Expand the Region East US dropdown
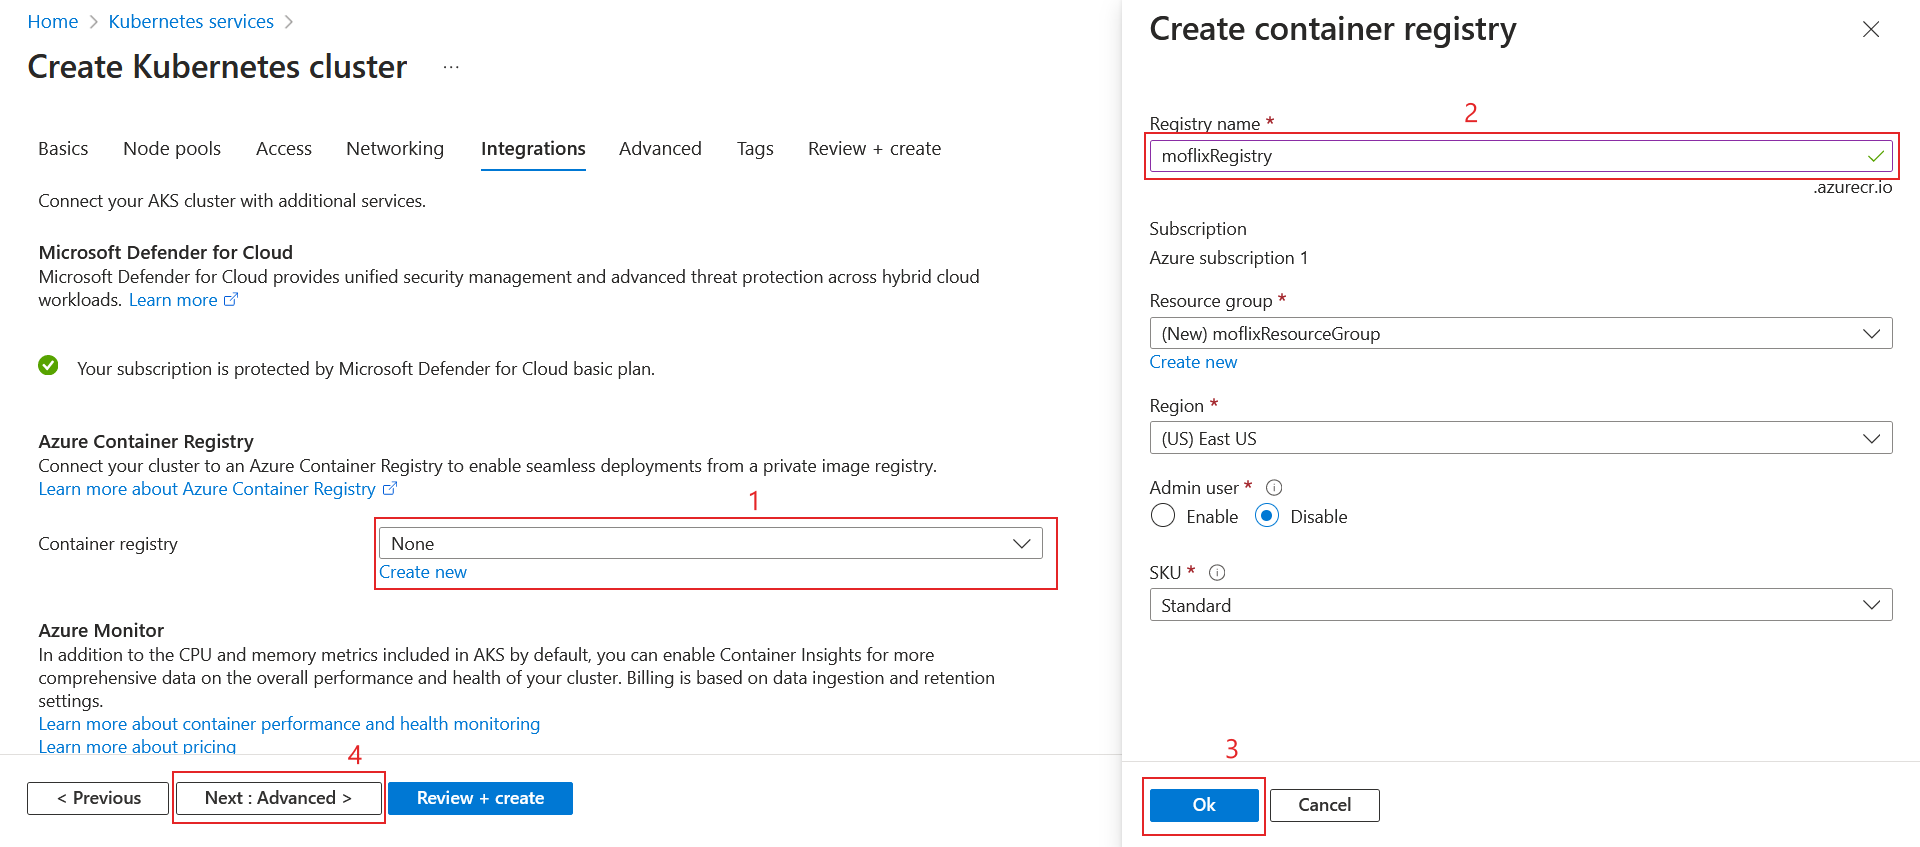This screenshot has width=1920, height=847. [x=1520, y=438]
